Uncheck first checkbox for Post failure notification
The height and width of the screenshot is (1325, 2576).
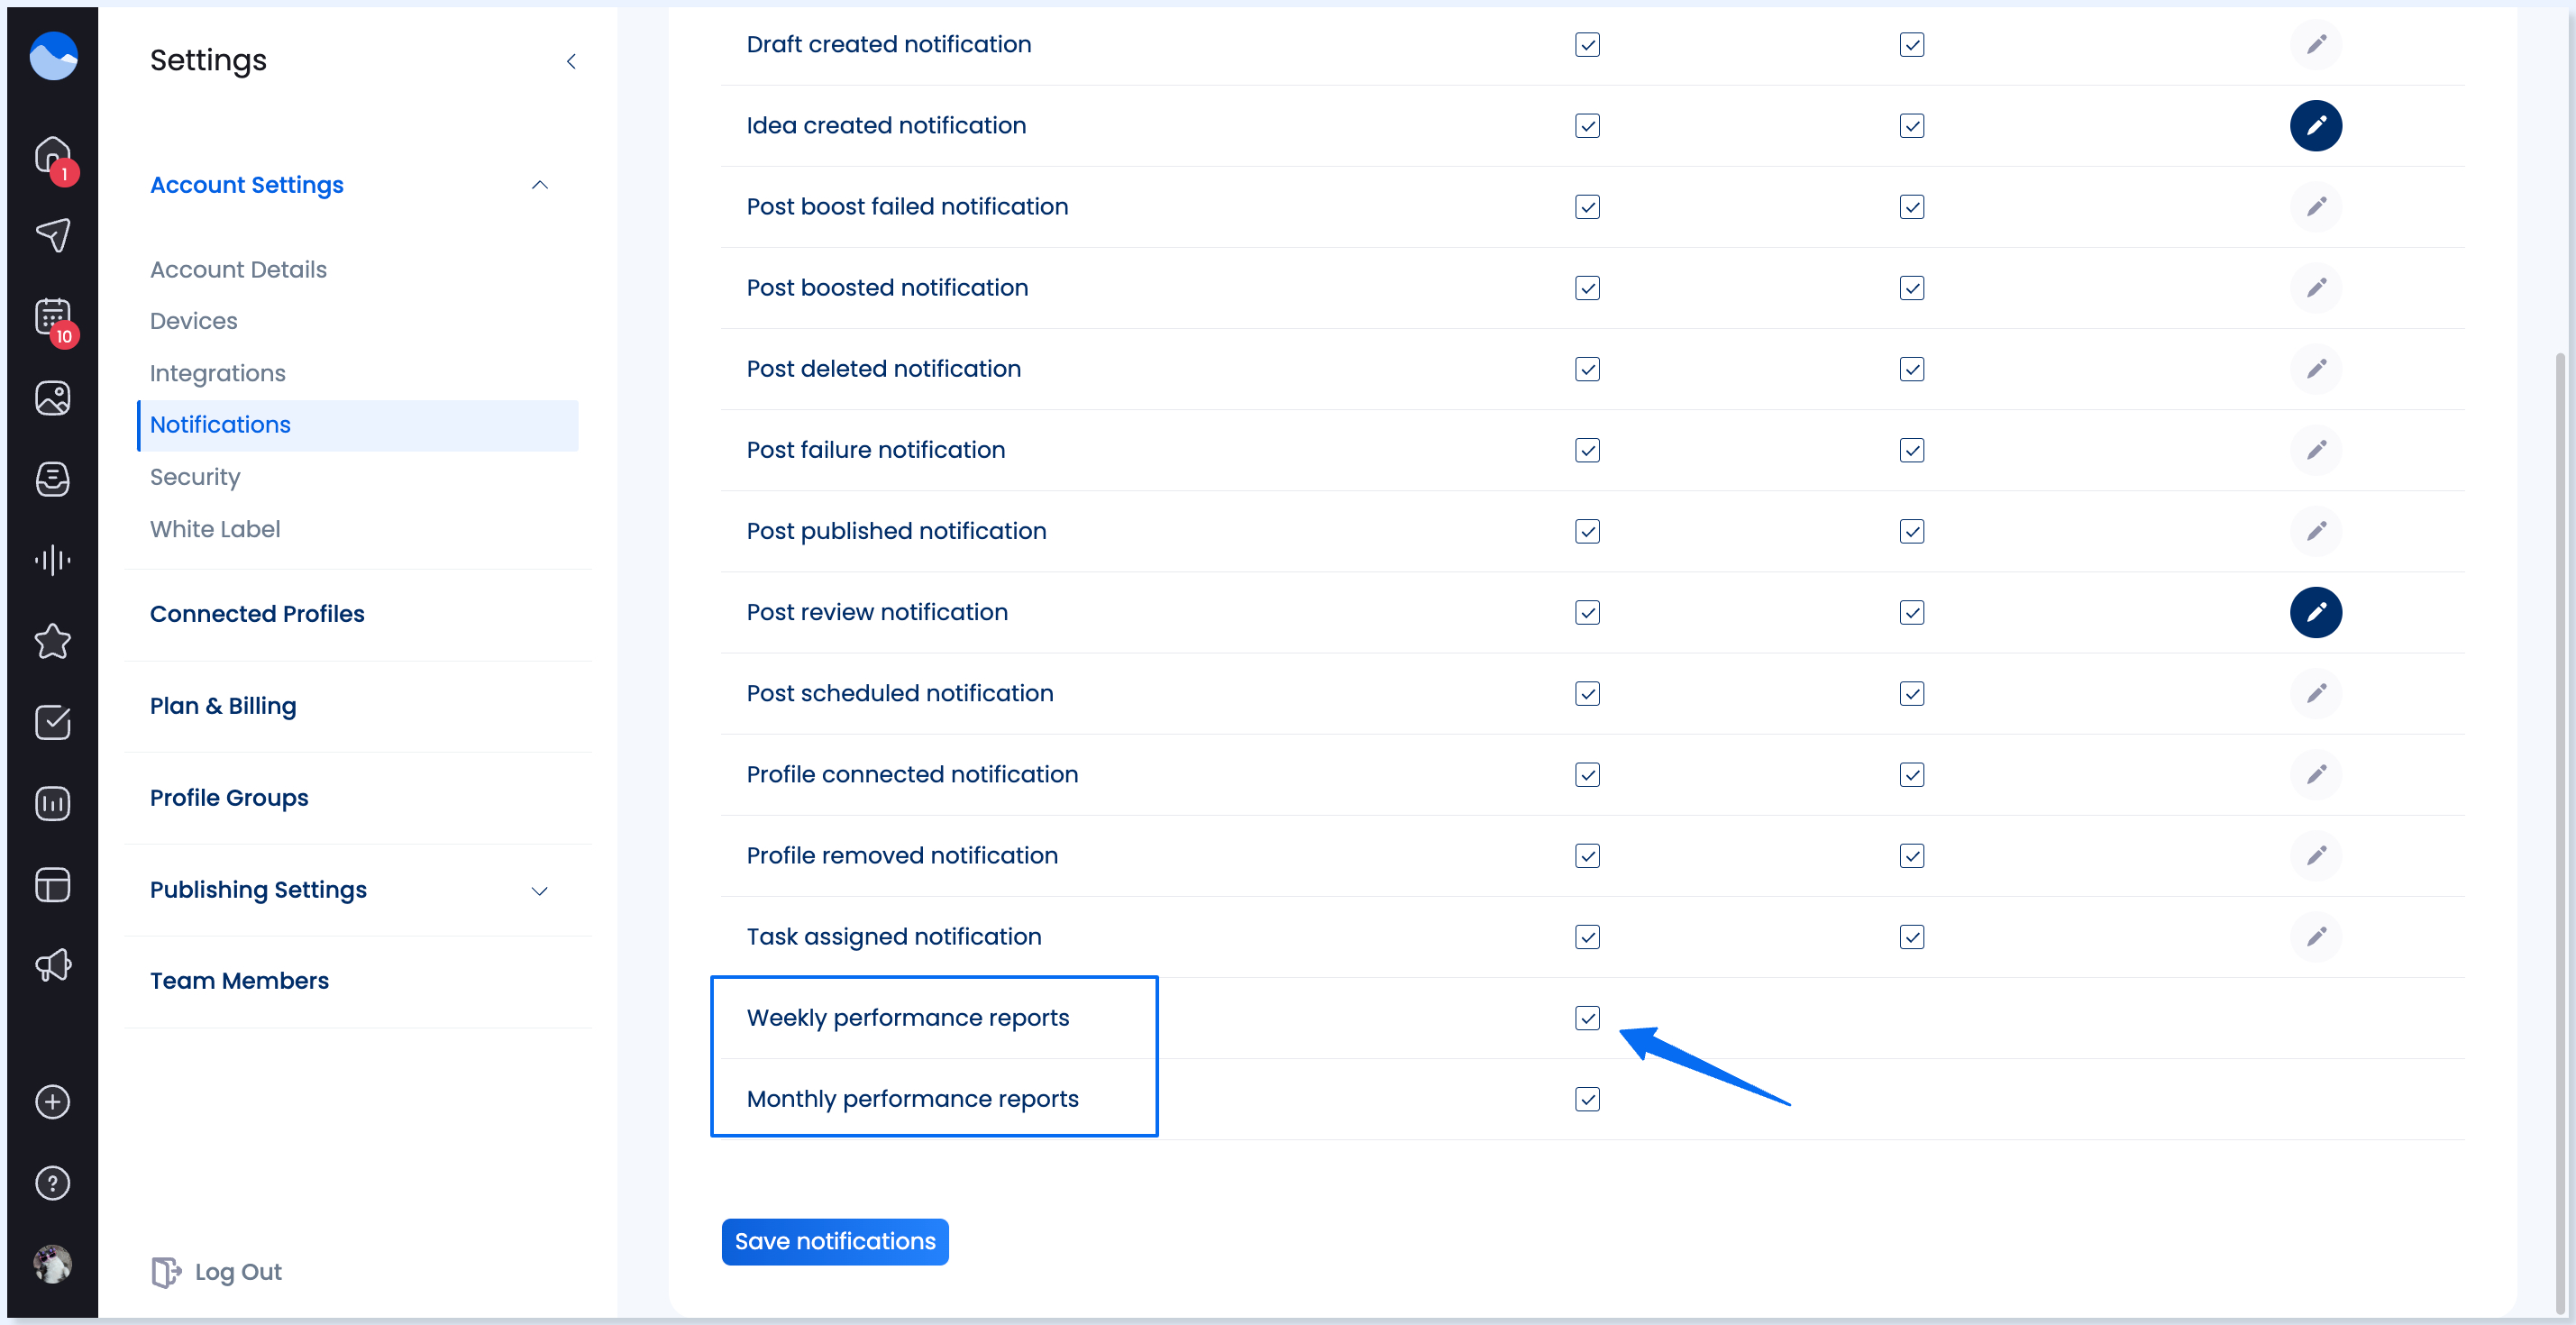(x=1587, y=450)
